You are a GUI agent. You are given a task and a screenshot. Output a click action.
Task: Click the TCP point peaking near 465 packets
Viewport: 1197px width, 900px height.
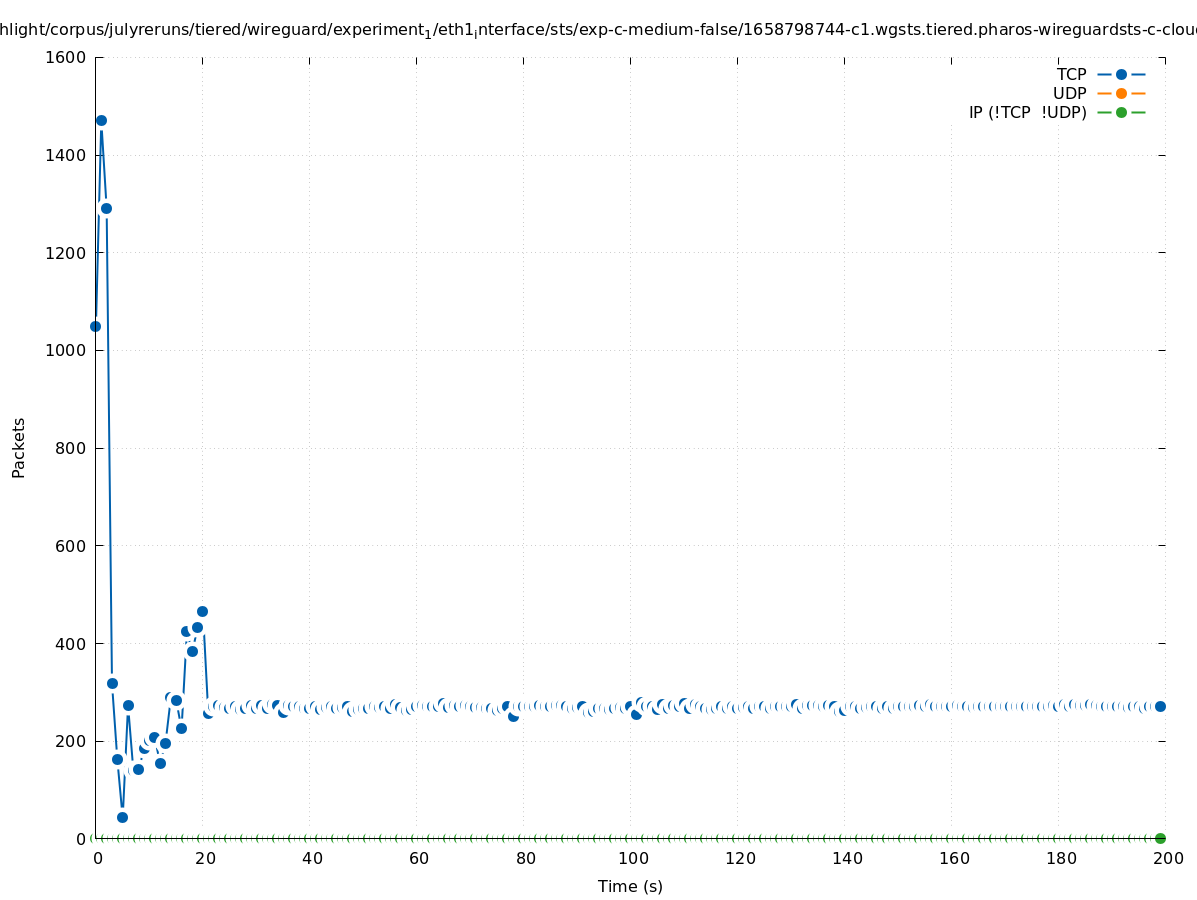tap(202, 611)
